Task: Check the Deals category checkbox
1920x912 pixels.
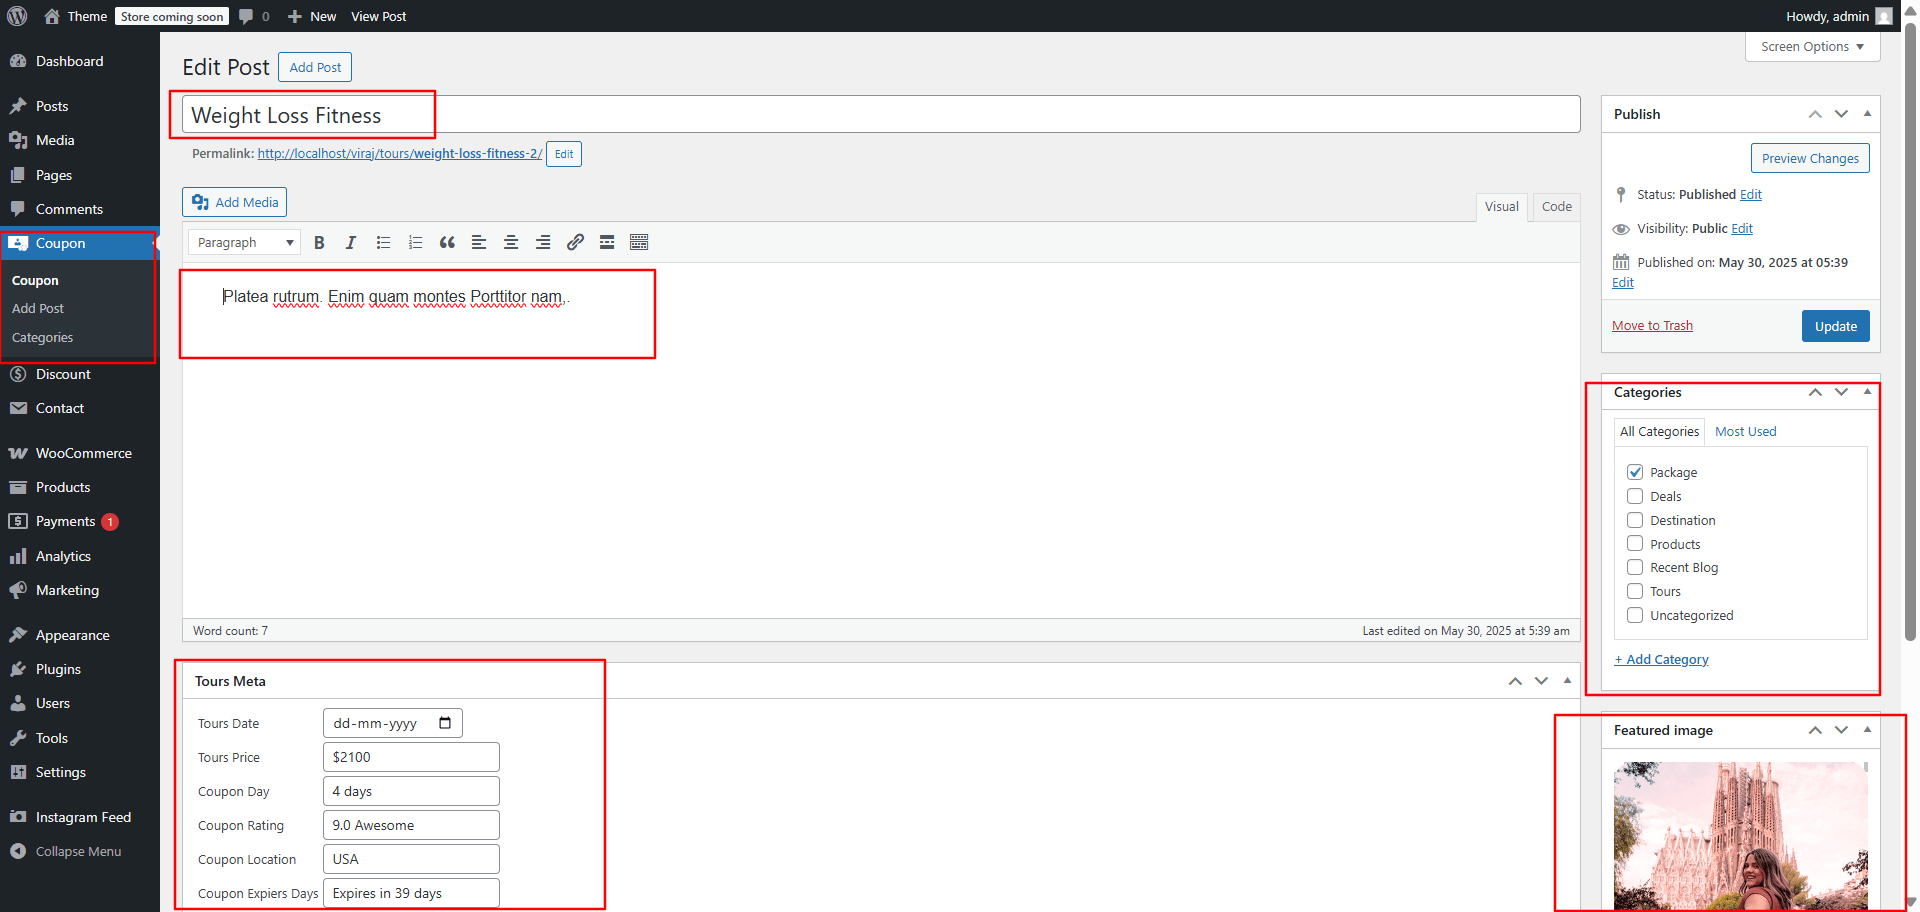Action: (x=1635, y=496)
